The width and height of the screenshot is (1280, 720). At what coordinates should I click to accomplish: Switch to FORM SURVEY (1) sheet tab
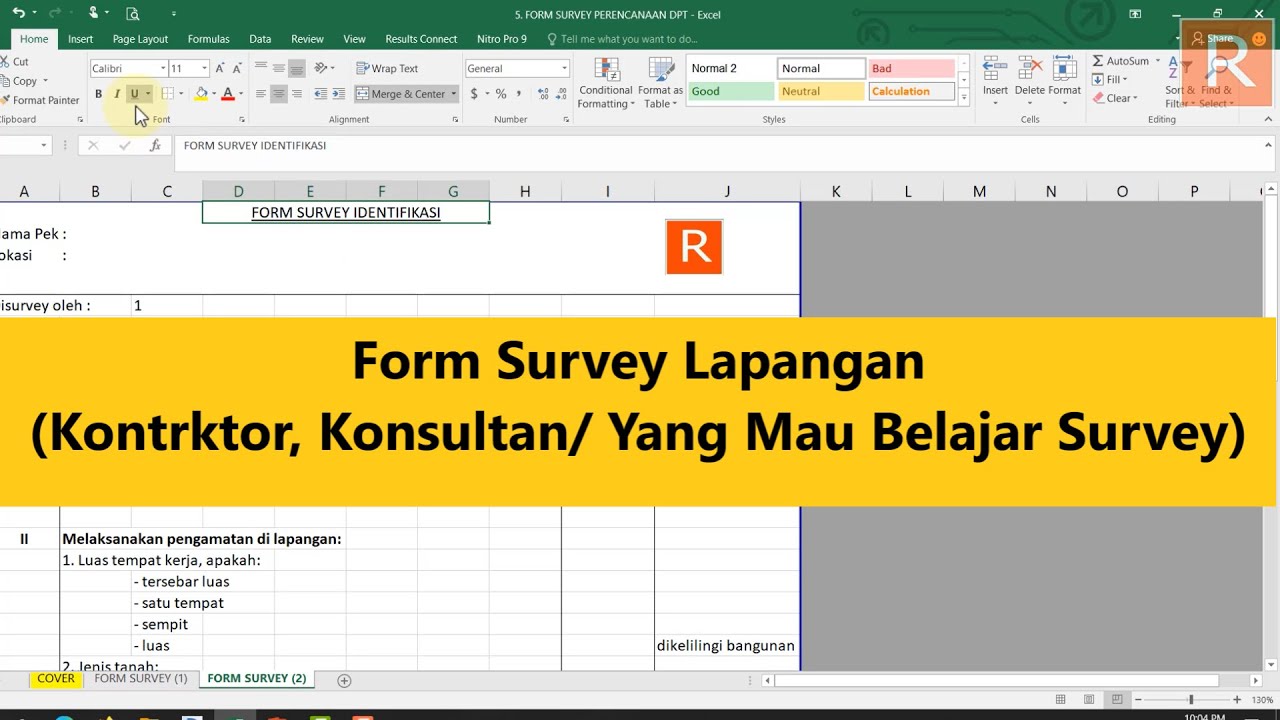(x=141, y=678)
